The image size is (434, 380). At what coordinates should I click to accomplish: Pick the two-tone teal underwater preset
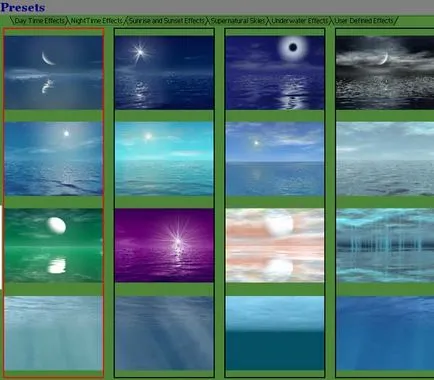[x=275, y=333]
